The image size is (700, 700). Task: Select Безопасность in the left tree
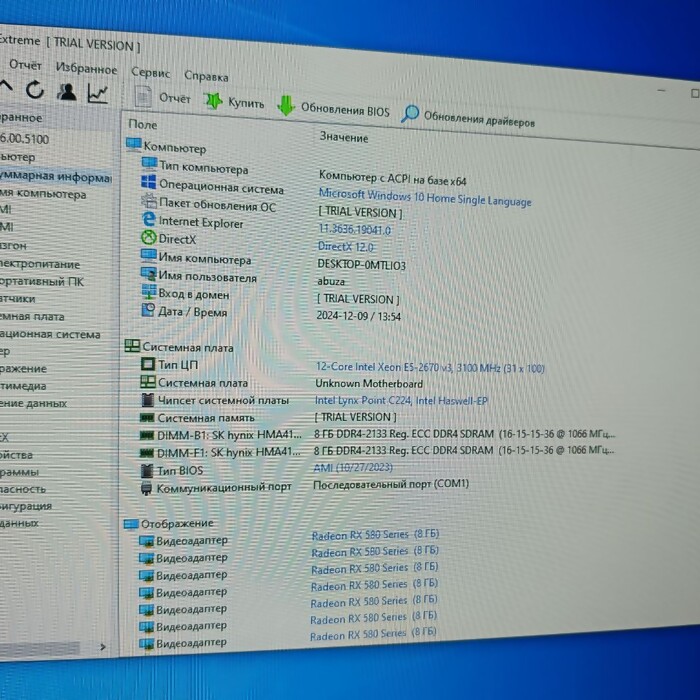pyautogui.click(x=23, y=489)
